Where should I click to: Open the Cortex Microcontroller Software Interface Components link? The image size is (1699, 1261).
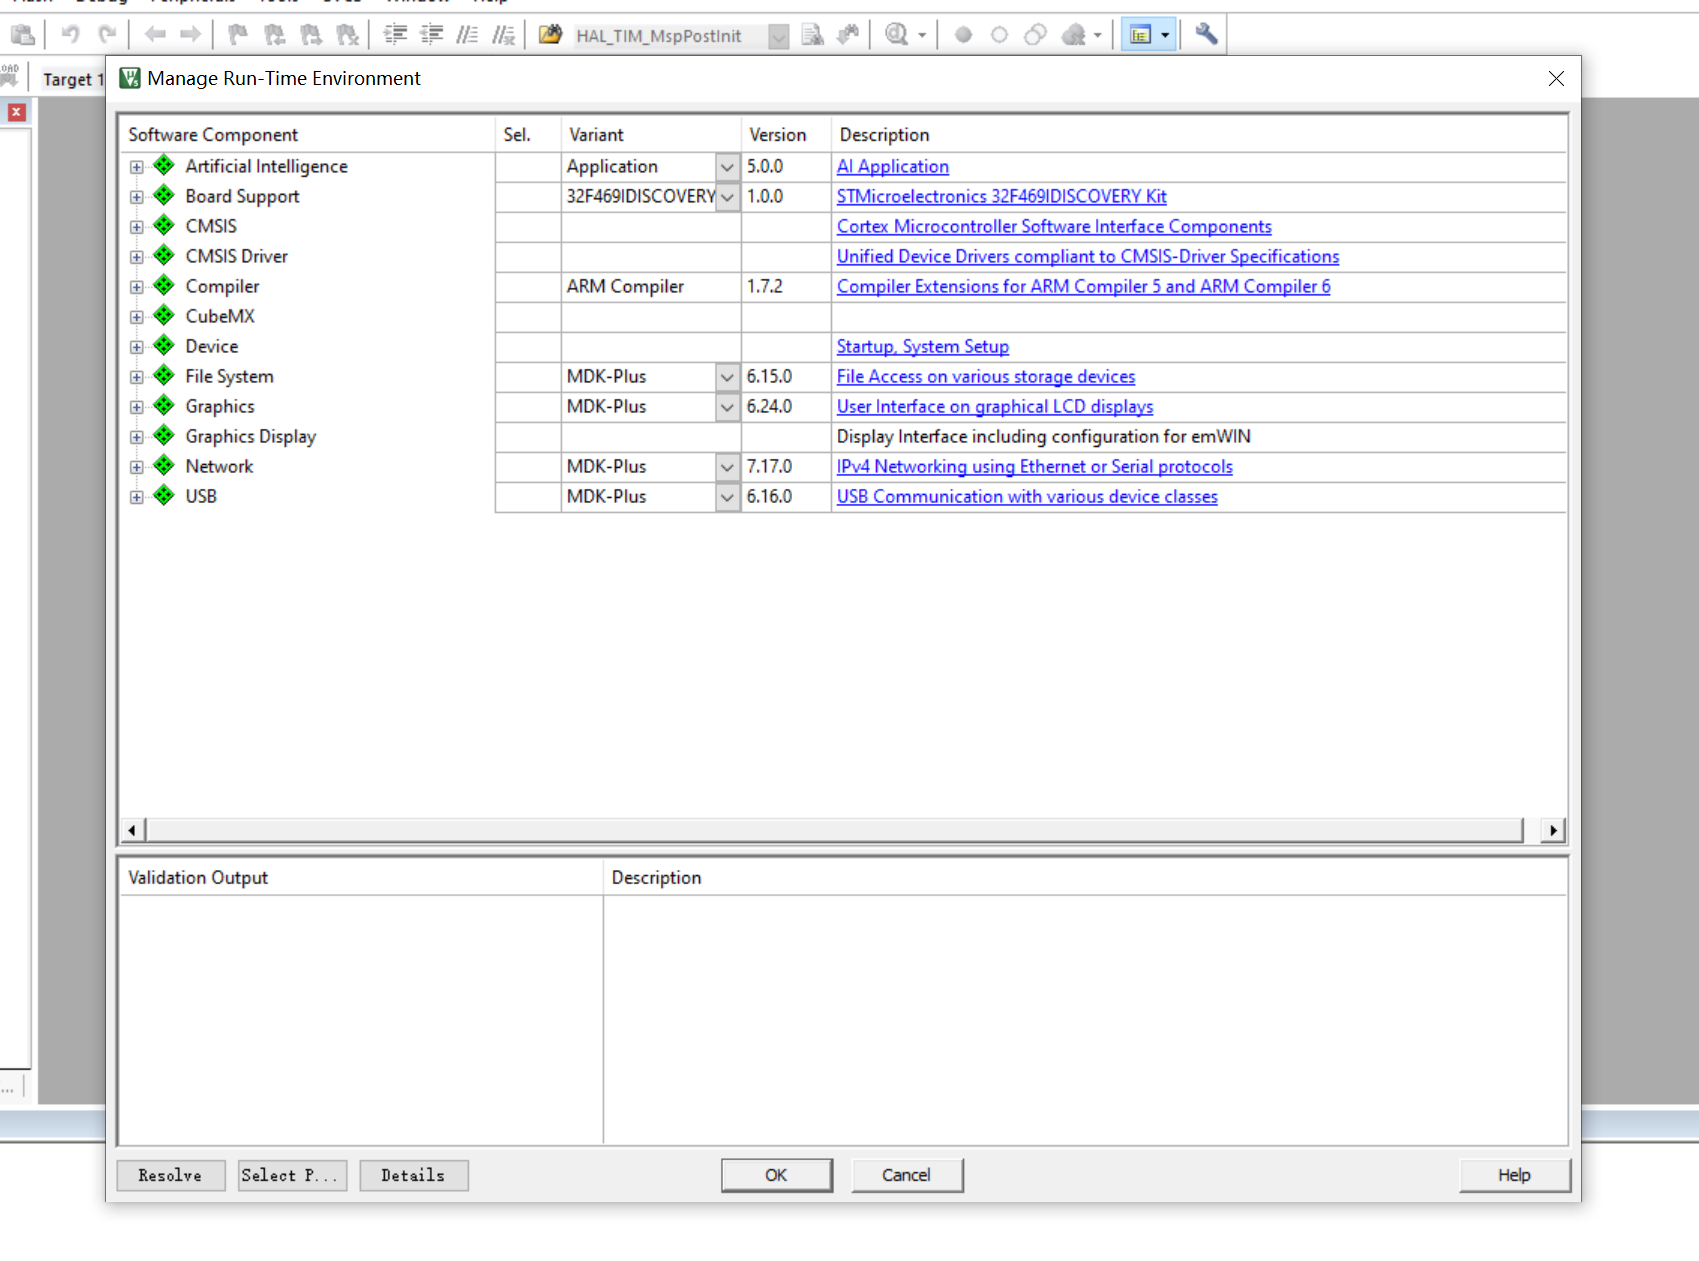pyautogui.click(x=1054, y=227)
